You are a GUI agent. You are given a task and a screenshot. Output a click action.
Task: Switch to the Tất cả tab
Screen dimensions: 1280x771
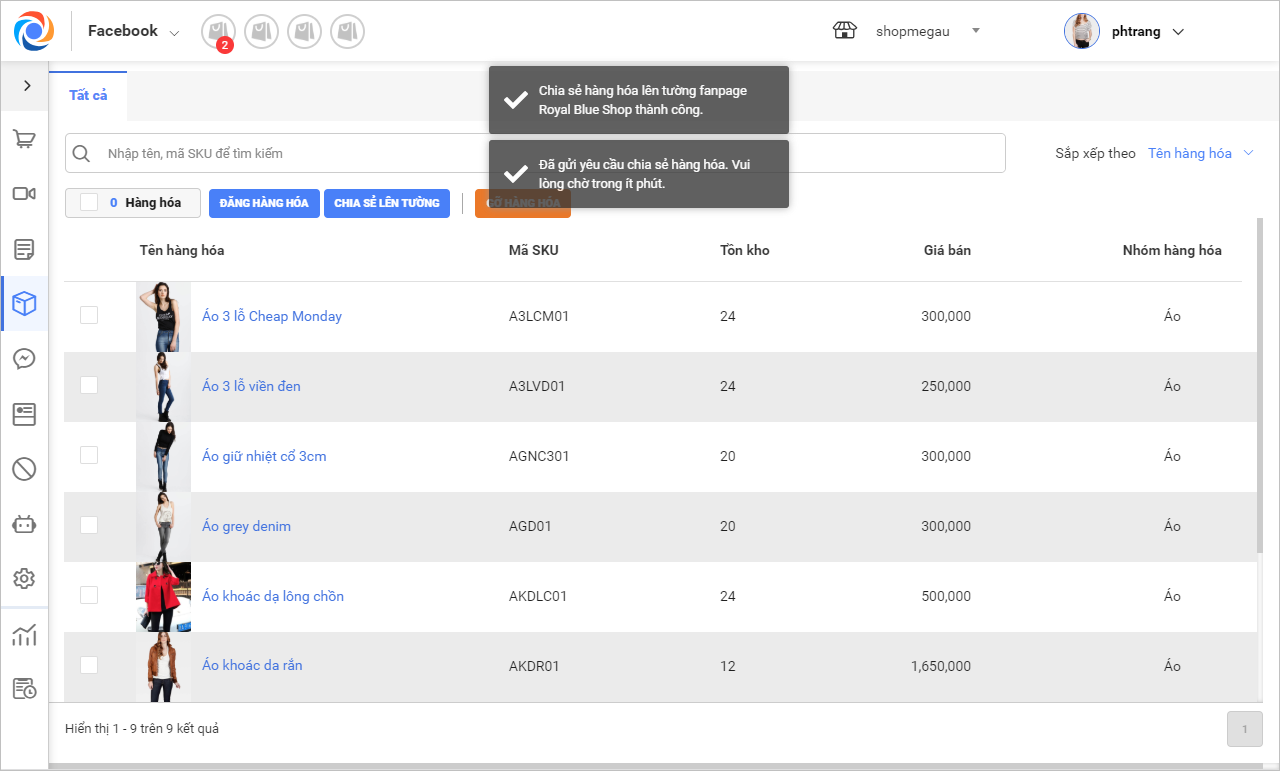(x=88, y=96)
